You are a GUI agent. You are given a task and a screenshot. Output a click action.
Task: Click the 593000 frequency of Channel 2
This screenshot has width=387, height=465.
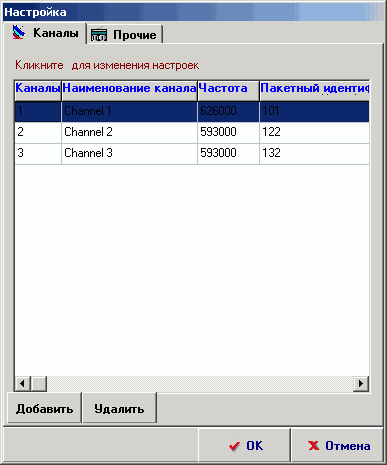[228, 132]
